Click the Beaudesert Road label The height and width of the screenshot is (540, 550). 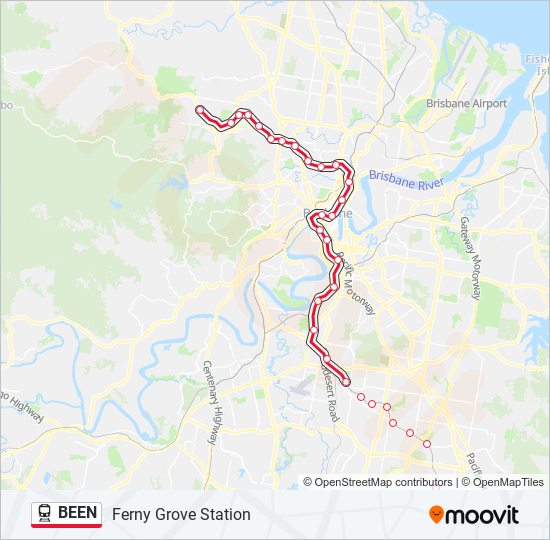tap(330, 393)
